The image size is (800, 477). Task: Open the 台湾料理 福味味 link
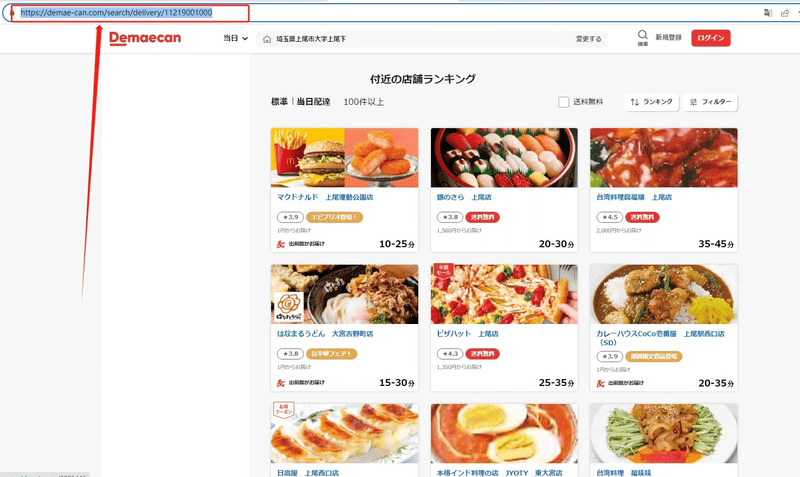(x=624, y=473)
